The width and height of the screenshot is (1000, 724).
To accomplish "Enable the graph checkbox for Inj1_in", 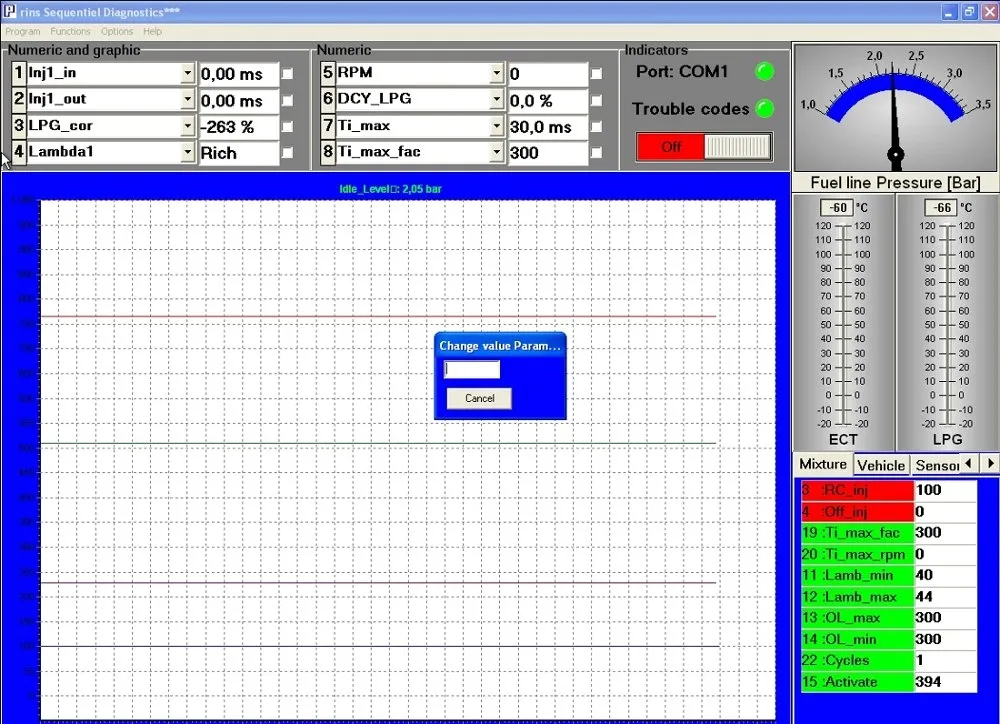I will (x=288, y=74).
